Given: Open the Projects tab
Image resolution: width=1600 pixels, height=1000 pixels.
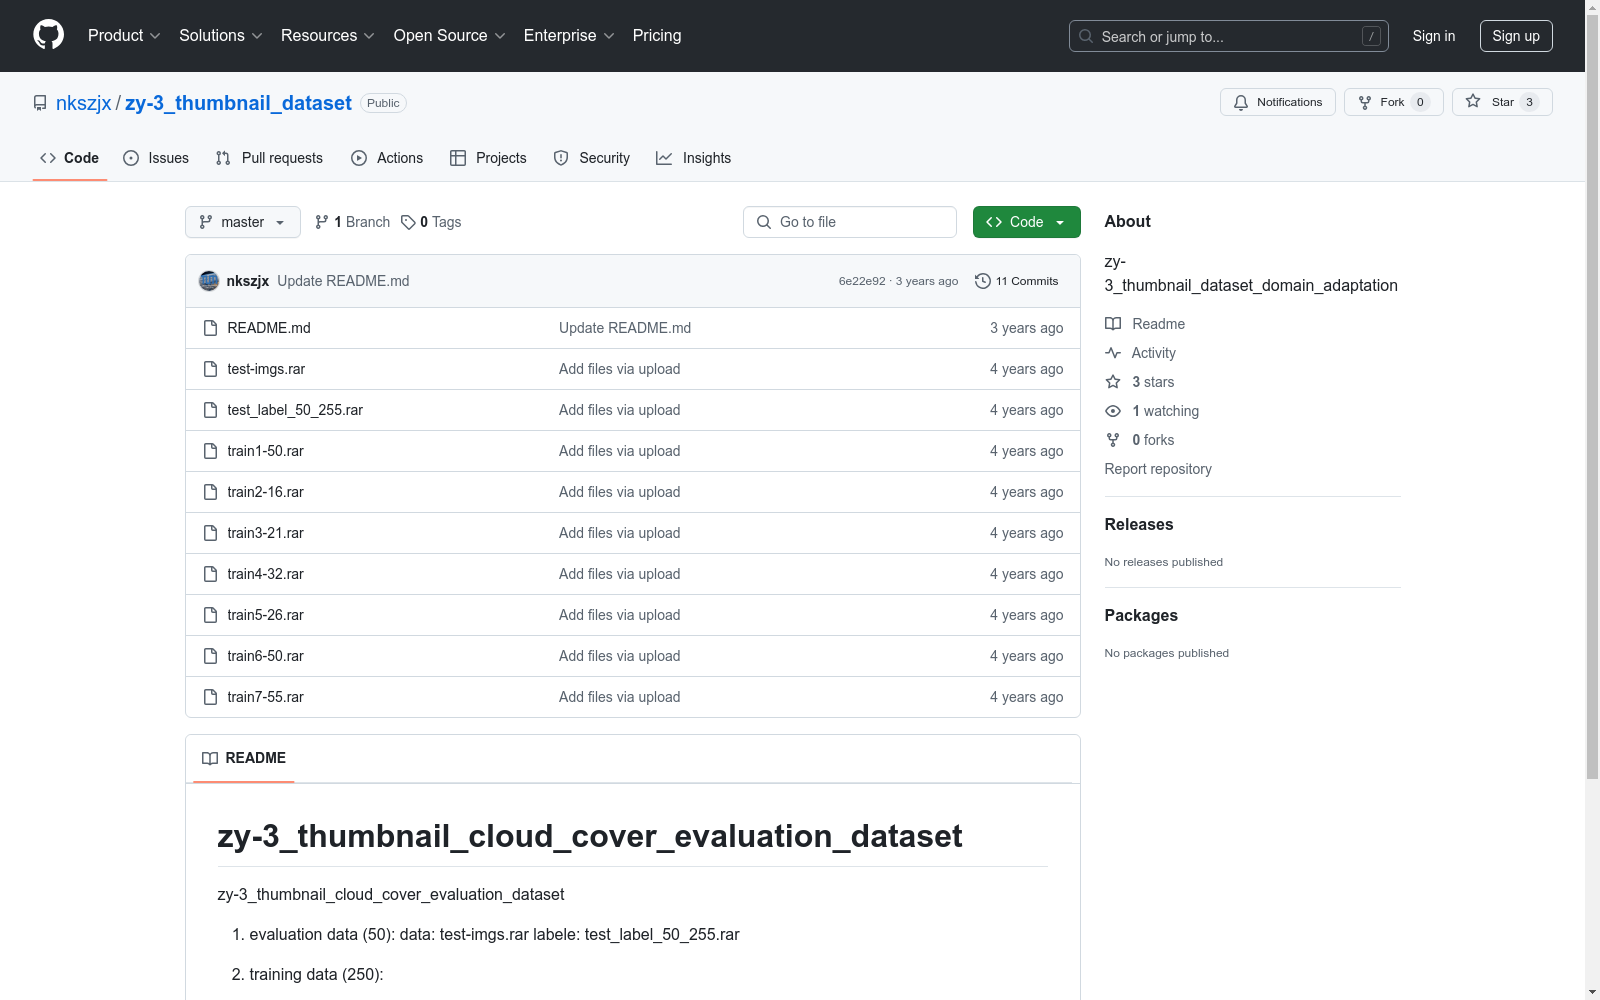Looking at the screenshot, I should pyautogui.click(x=488, y=158).
